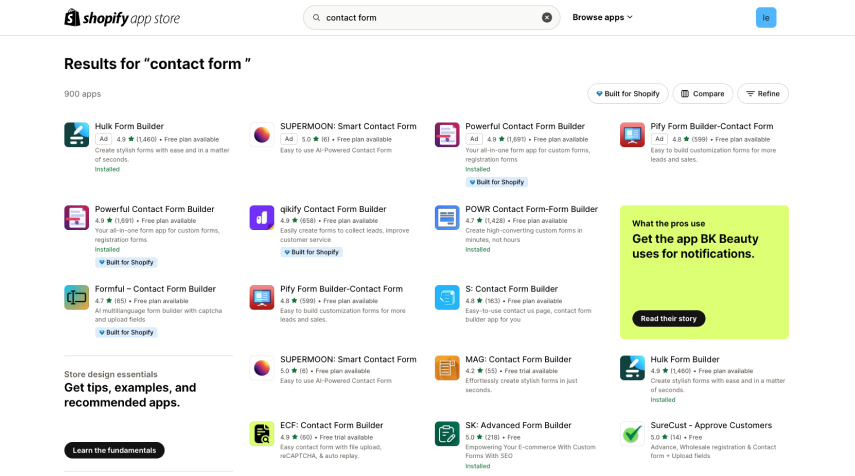The height and width of the screenshot is (476, 855).
Task: Click the Ad label on the Pify Form Builder listing
Action: 659,139
